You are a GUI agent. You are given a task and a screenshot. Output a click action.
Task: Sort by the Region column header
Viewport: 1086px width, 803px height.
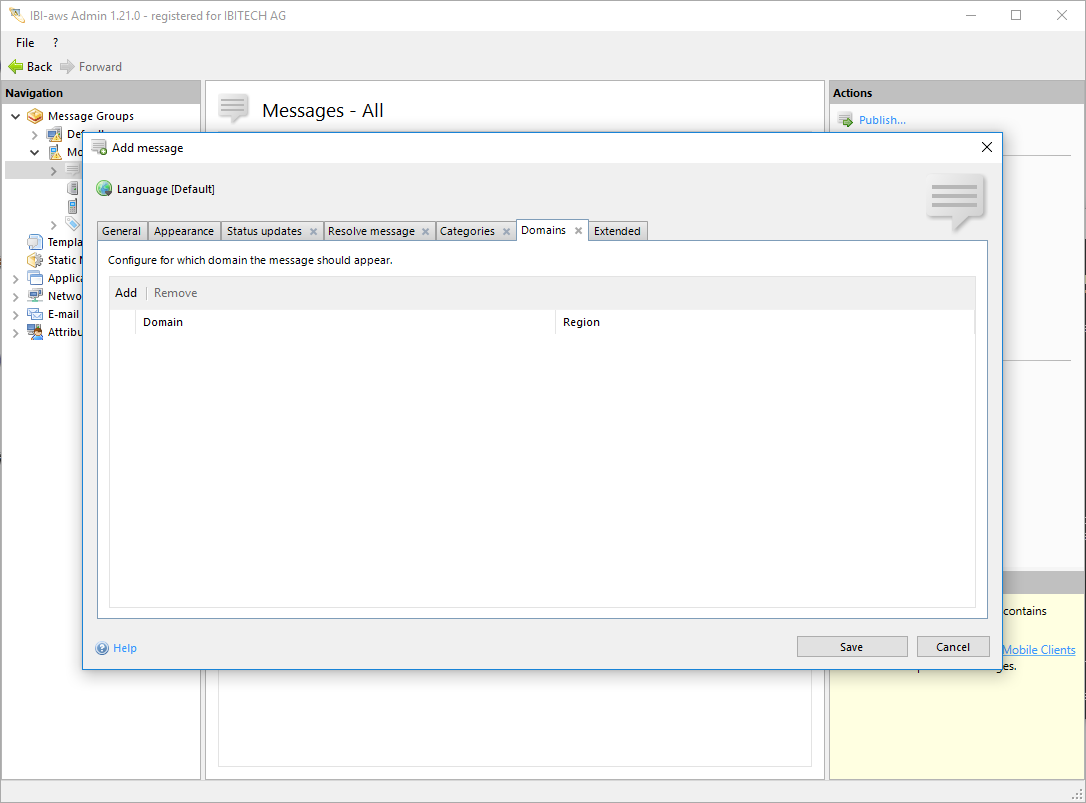581,322
